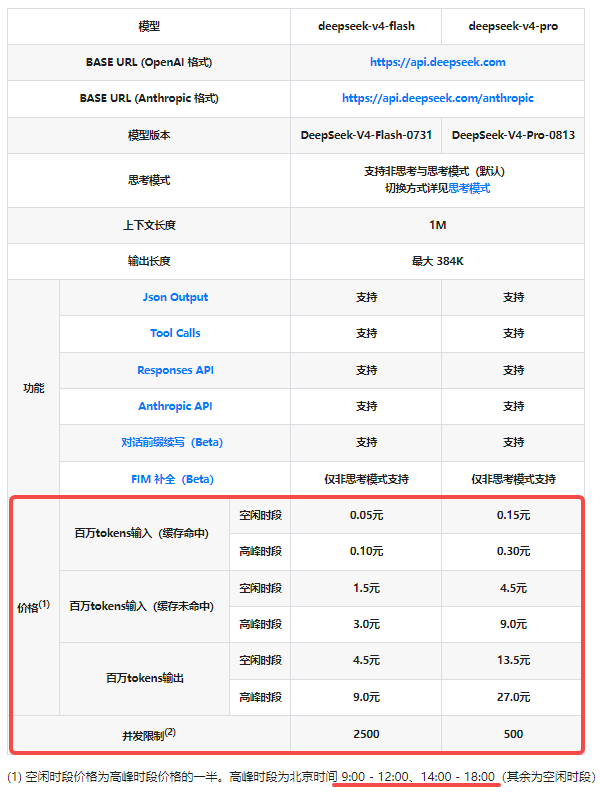Select the 1.5元 price cell
Screen dimensions: 600x797
pyautogui.click(x=366, y=588)
